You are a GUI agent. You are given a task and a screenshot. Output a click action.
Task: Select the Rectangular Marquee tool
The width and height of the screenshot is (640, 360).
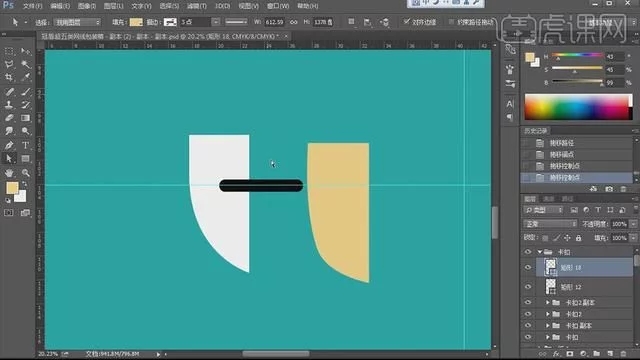pyautogui.click(x=9, y=51)
